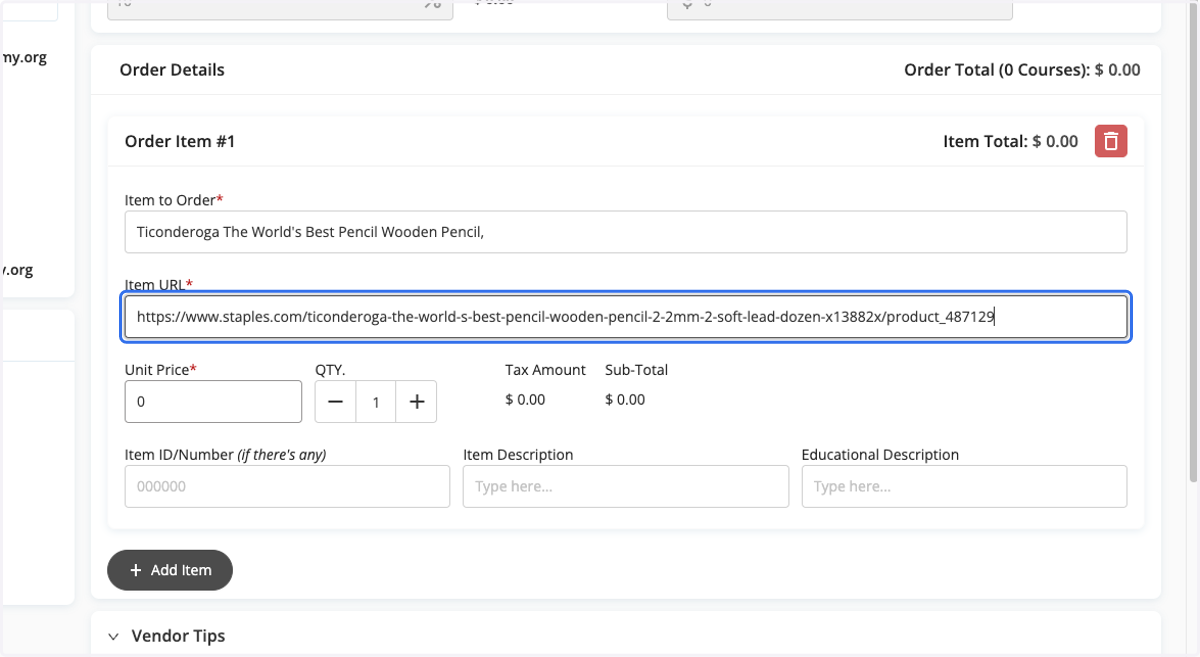Click the Sub-Total label

(636, 370)
